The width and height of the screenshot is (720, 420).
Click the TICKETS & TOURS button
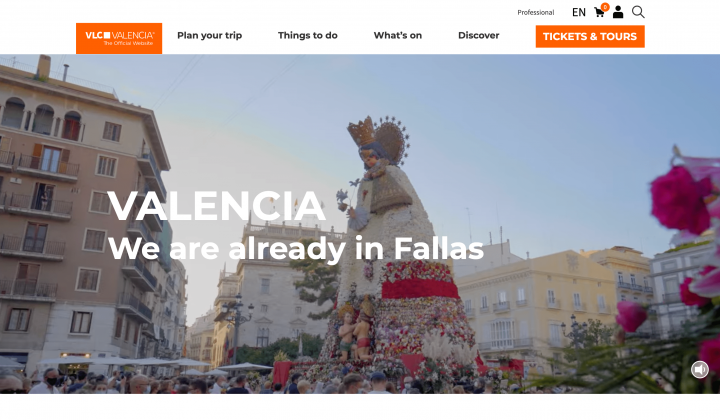tap(590, 36)
